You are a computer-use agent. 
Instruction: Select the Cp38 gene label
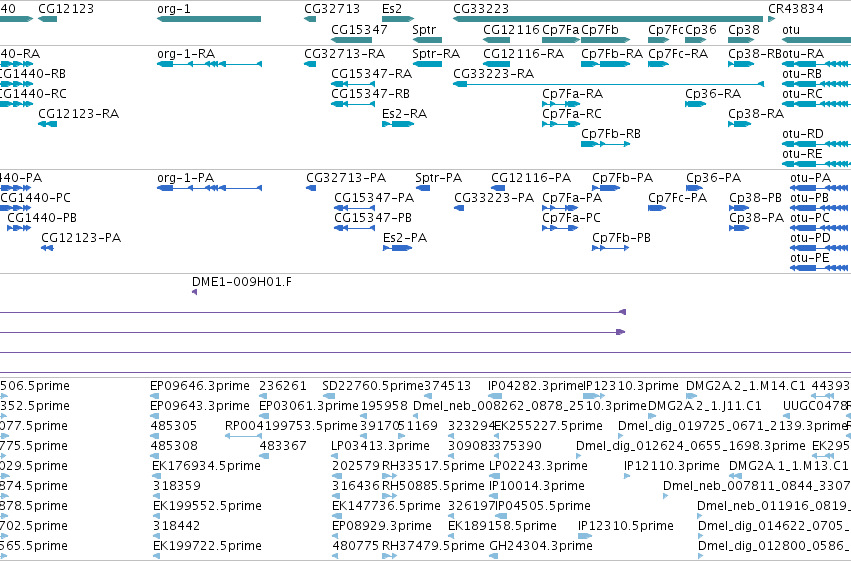[744, 29]
